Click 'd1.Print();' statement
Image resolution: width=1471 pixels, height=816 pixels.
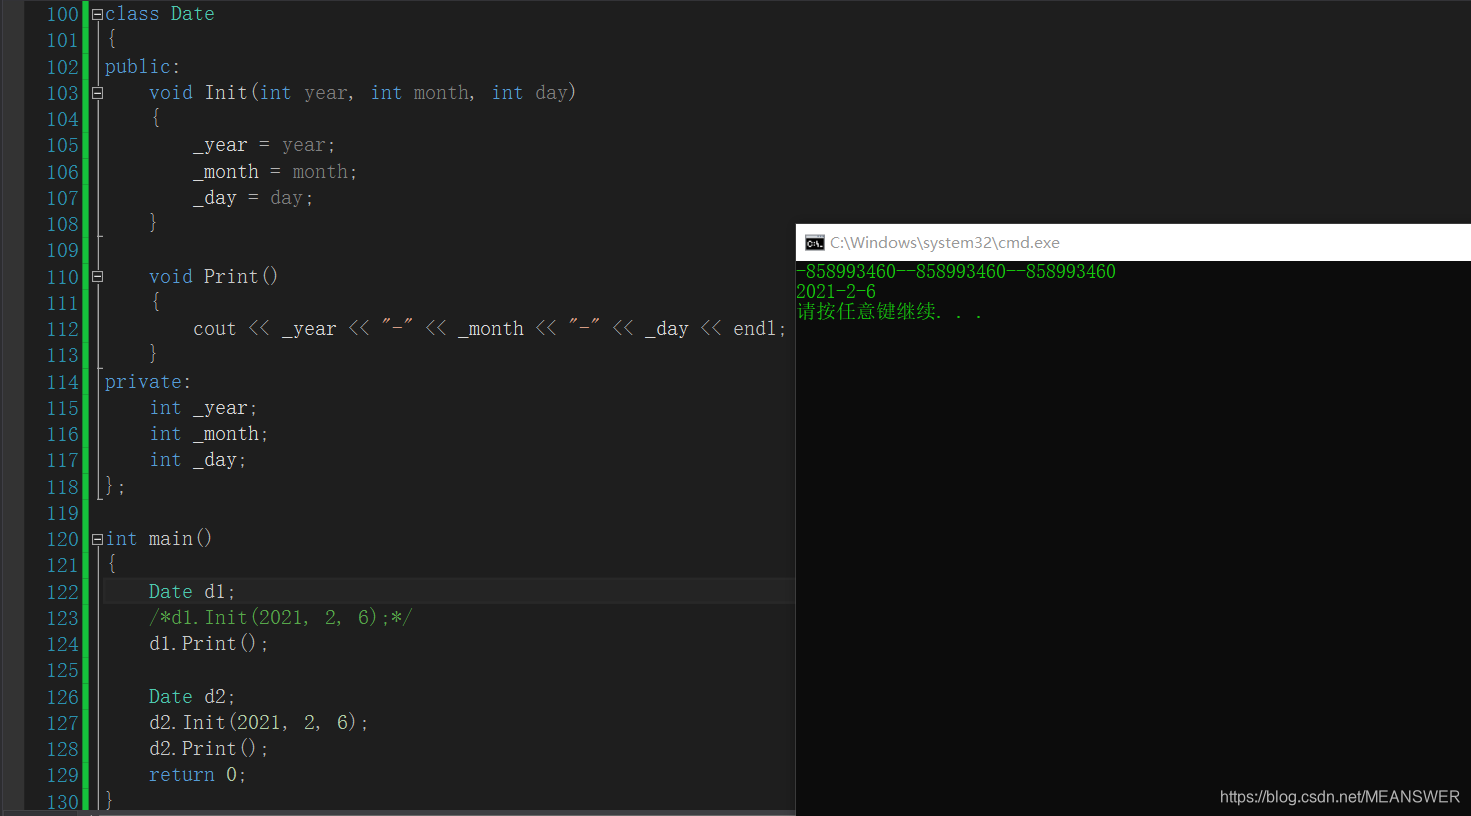point(209,644)
